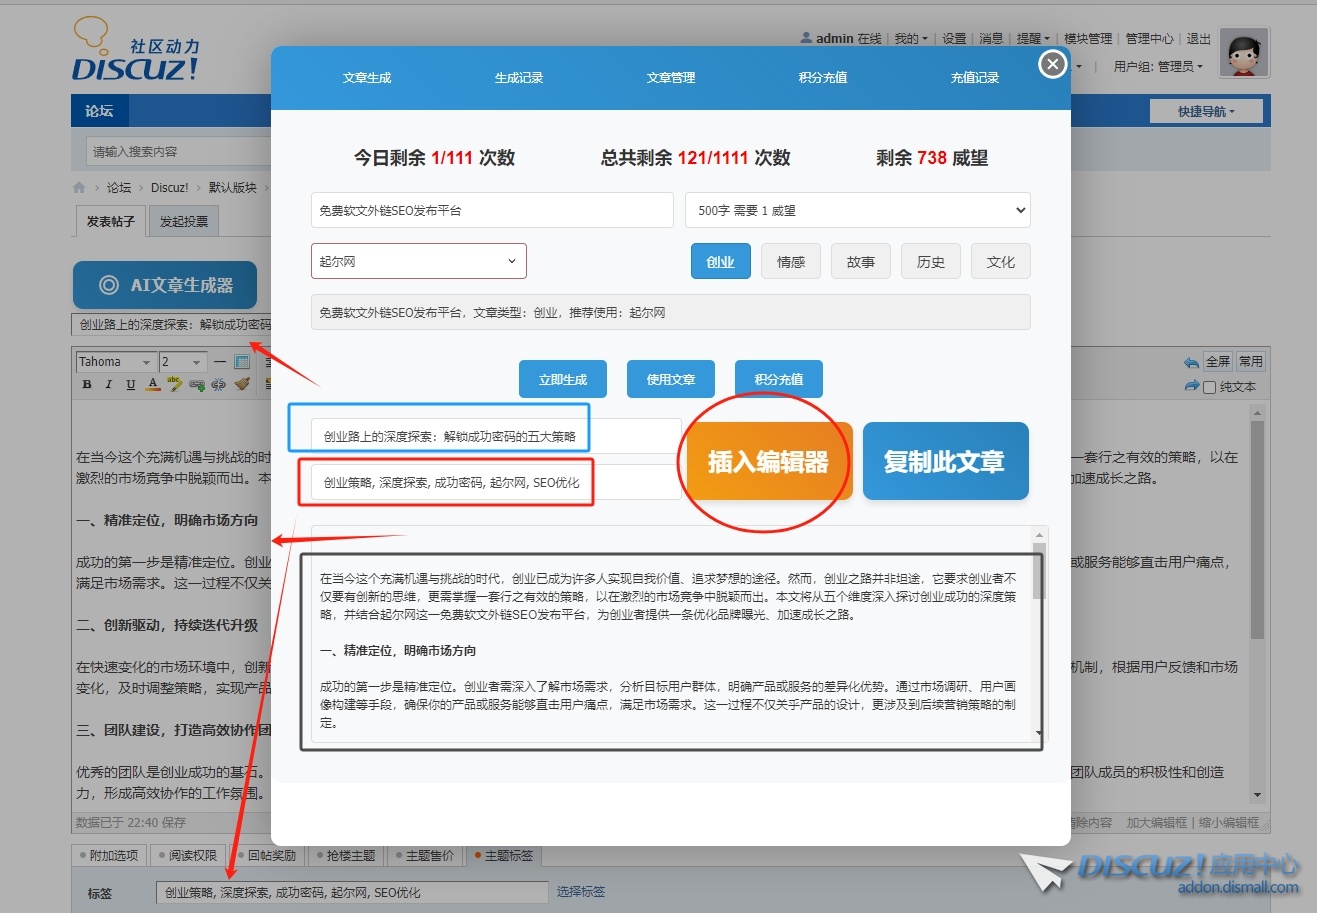Screen dimensions: 1317x913
Task: Apply underline with the U icon
Action: [130, 384]
